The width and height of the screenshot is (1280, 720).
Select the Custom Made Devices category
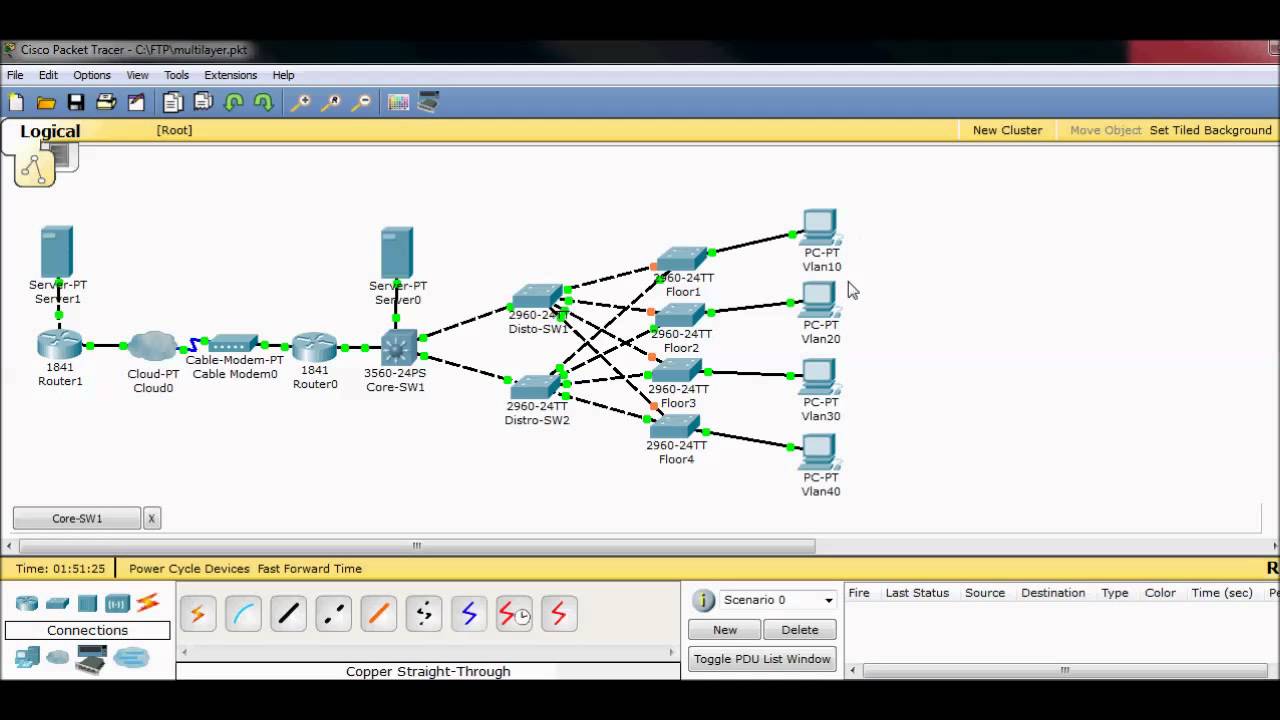coord(91,659)
